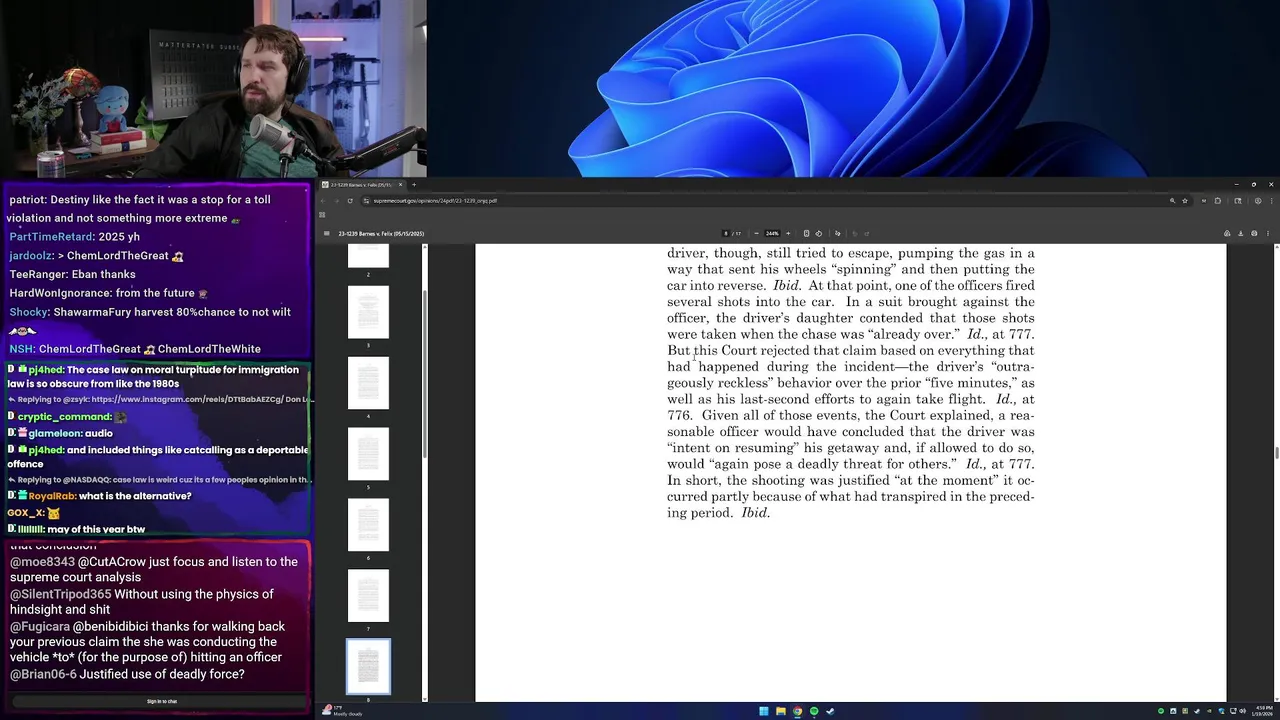Viewport: 1280px width, 720px height.
Task: Open Spotify from the taskbar
Action: (814, 711)
